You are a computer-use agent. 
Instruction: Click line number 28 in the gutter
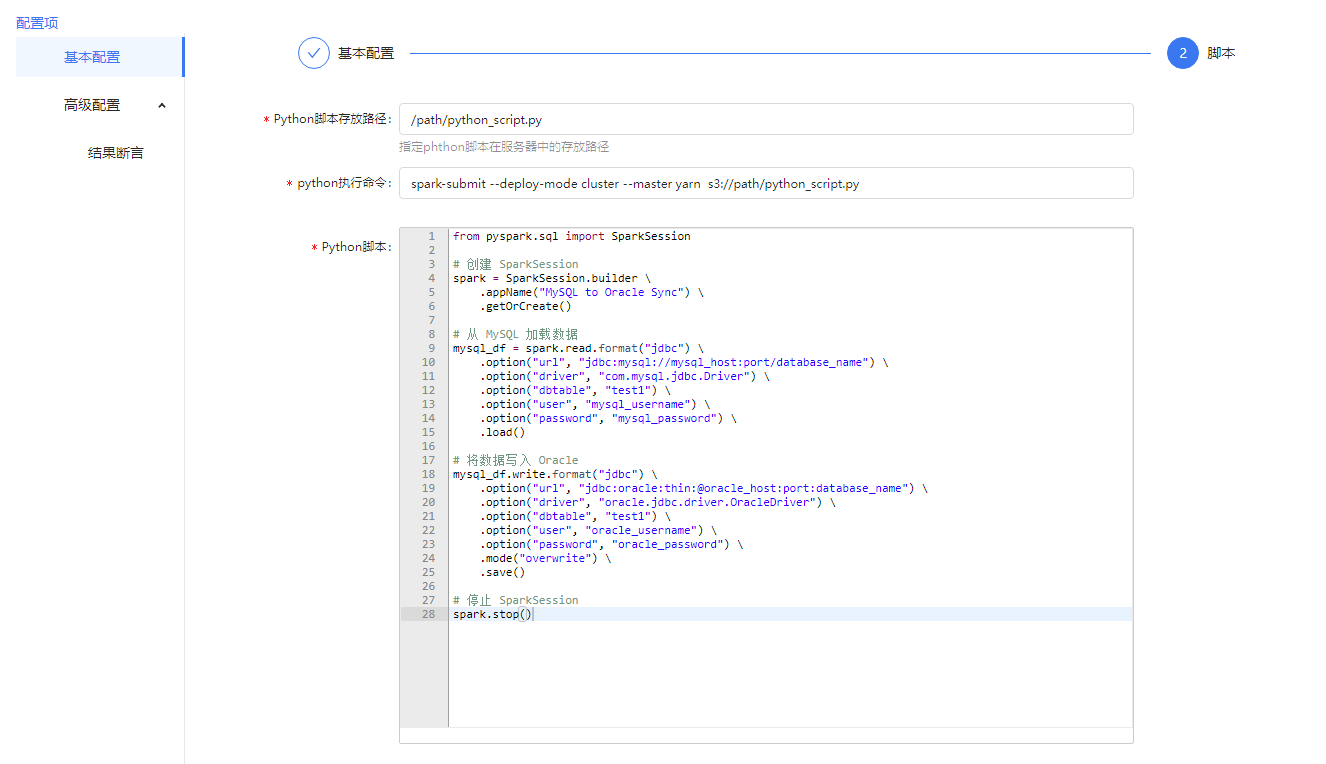point(428,614)
